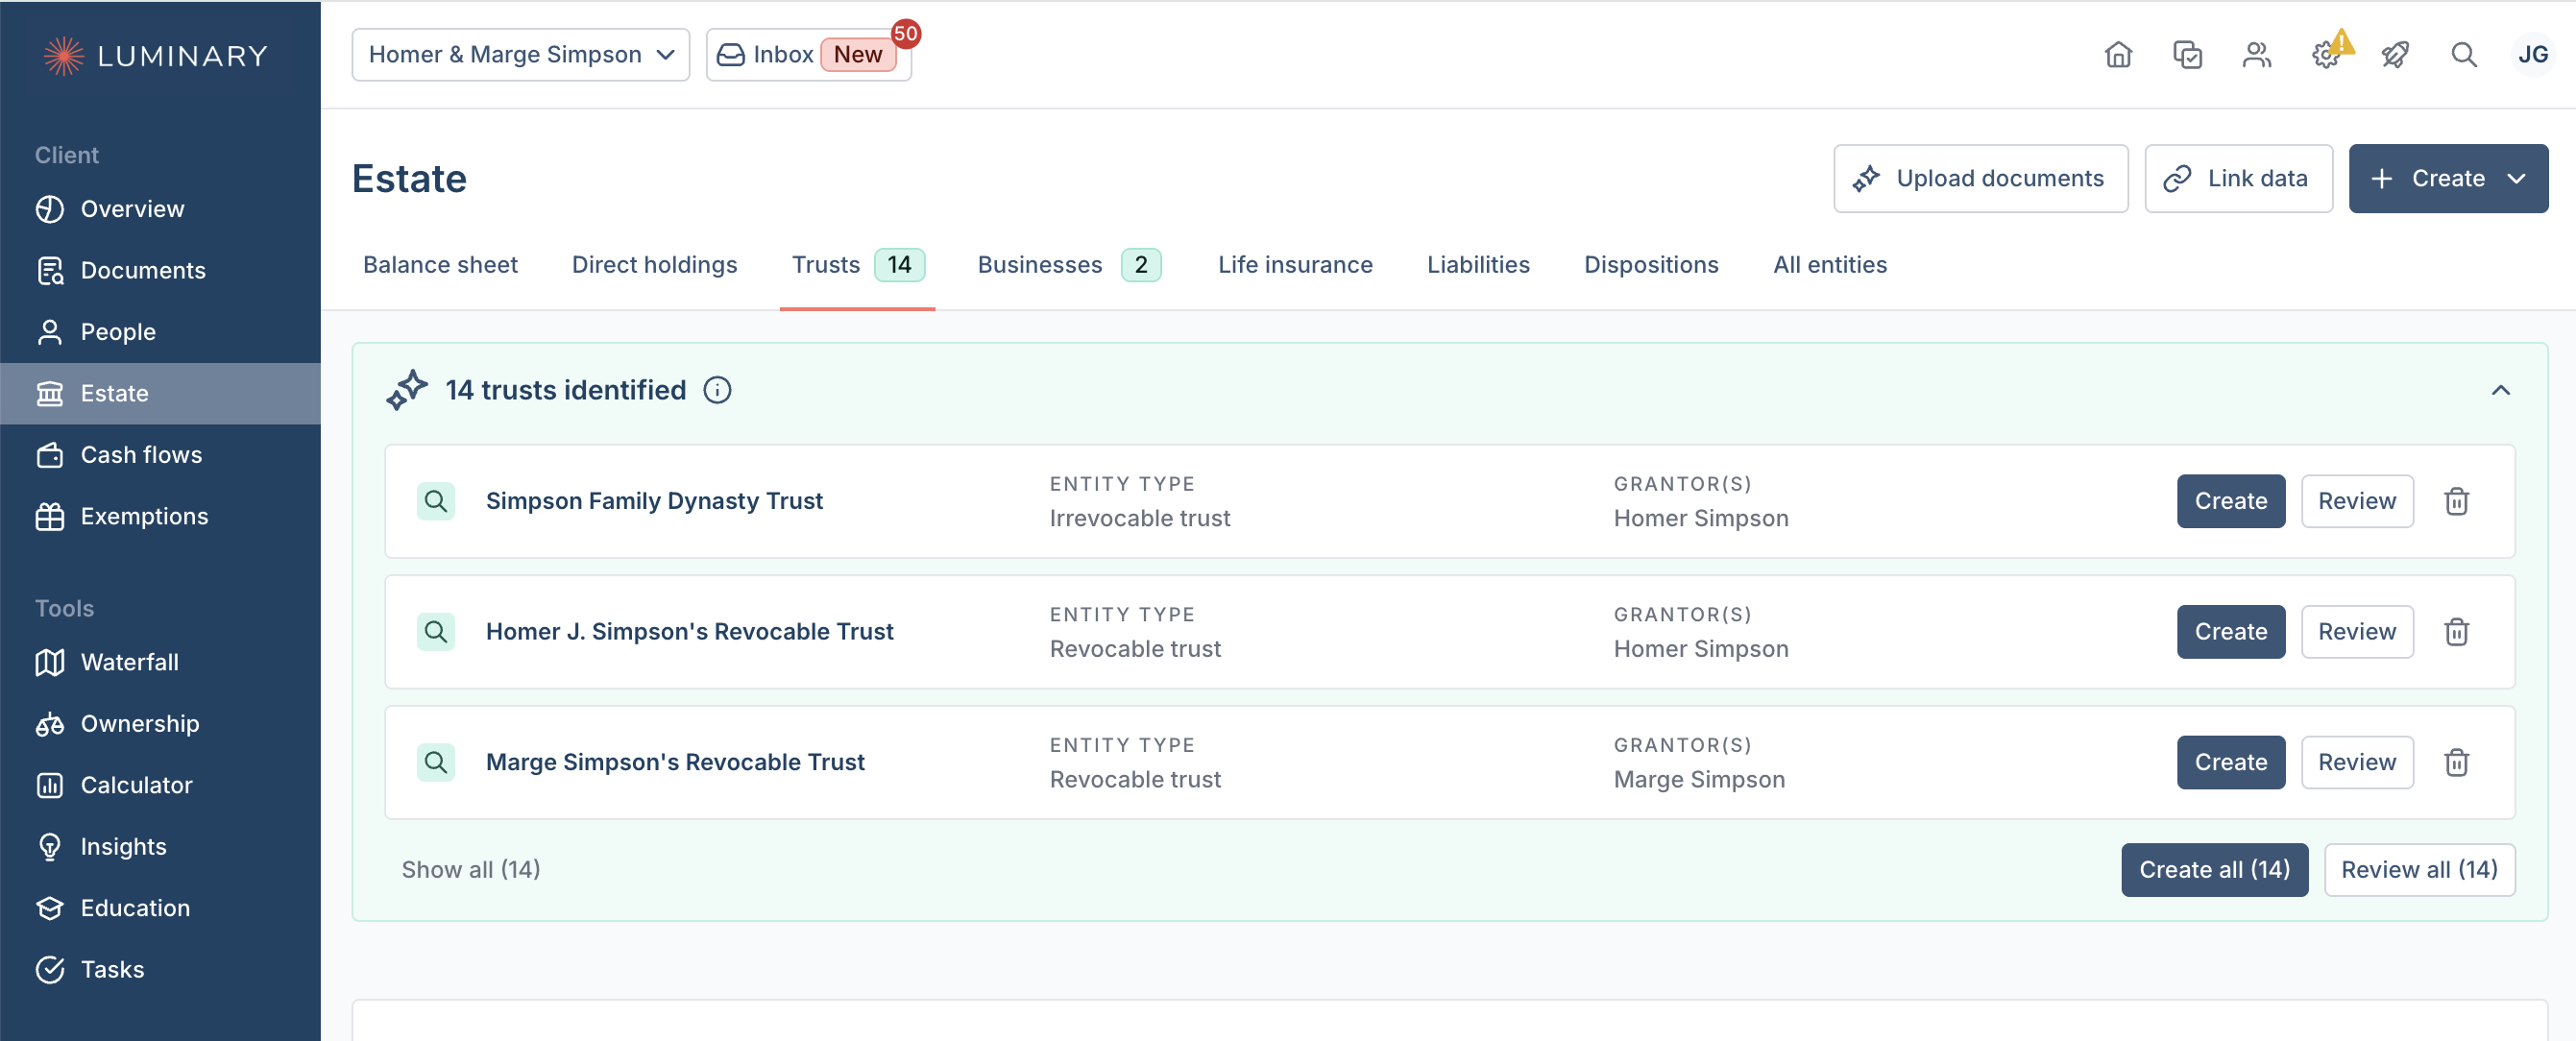Open JG user avatar menu
The height and width of the screenshot is (1041, 2576).
tap(2532, 54)
